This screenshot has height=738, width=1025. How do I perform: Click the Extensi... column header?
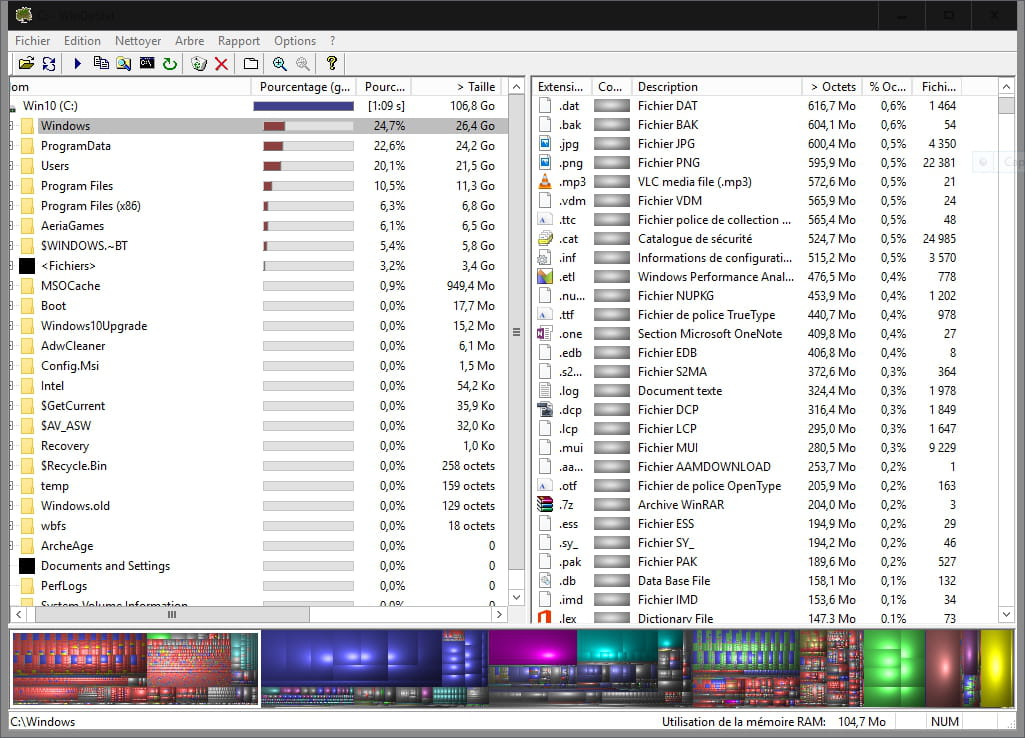click(x=562, y=87)
